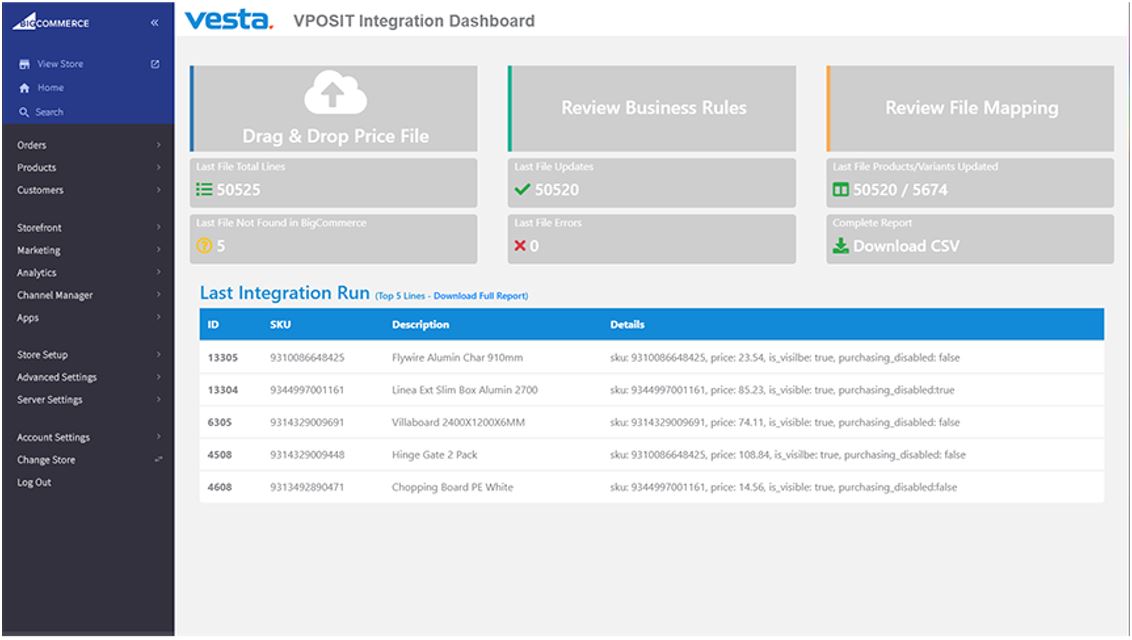Click the Search magnifier icon
The image size is (1132, 640).
point(24,113)
